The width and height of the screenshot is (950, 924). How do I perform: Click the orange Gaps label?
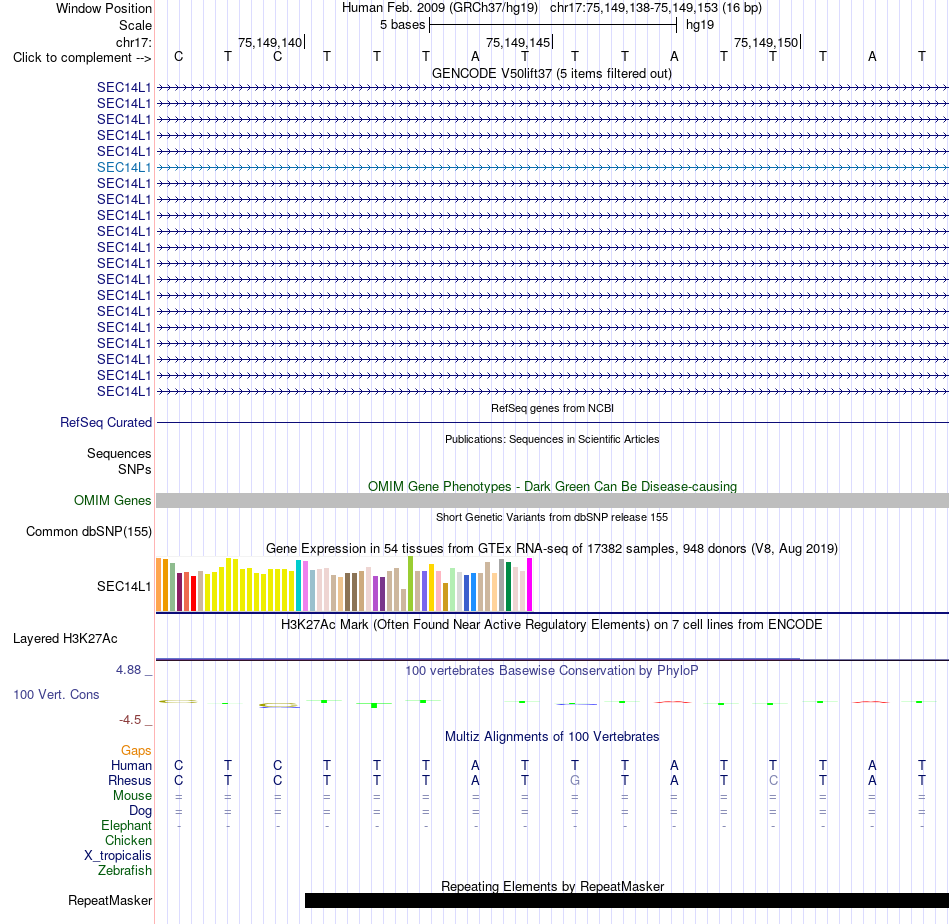pyautogui.click(x=136, y=751)
